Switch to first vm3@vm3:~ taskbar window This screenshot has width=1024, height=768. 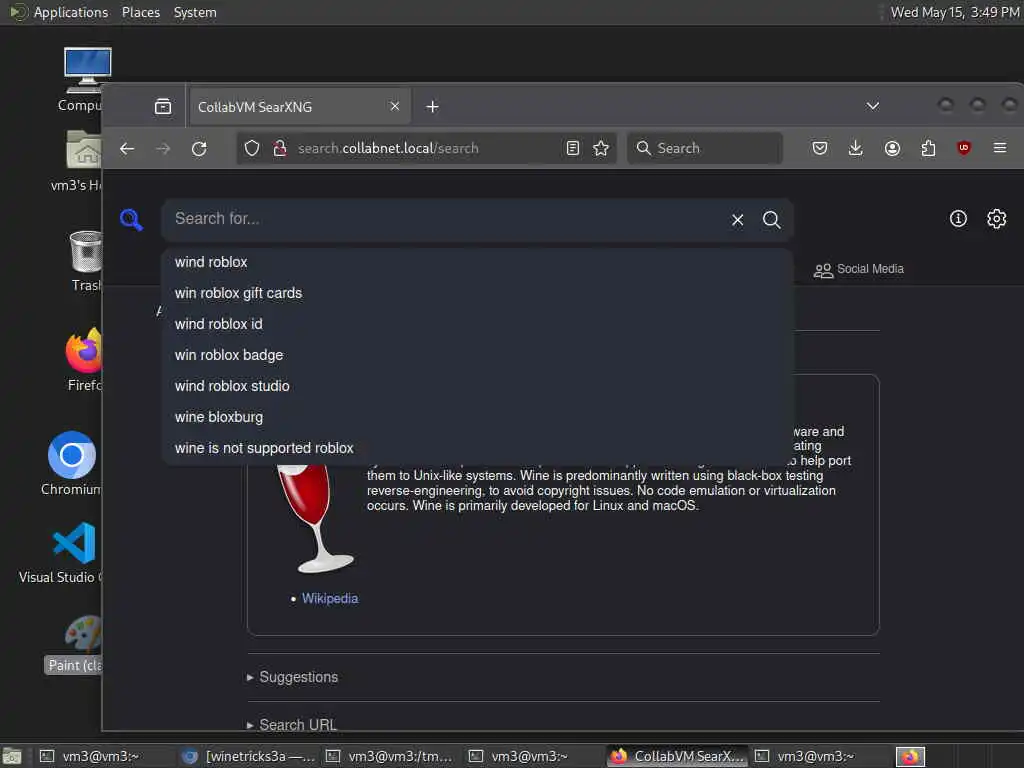89,757
